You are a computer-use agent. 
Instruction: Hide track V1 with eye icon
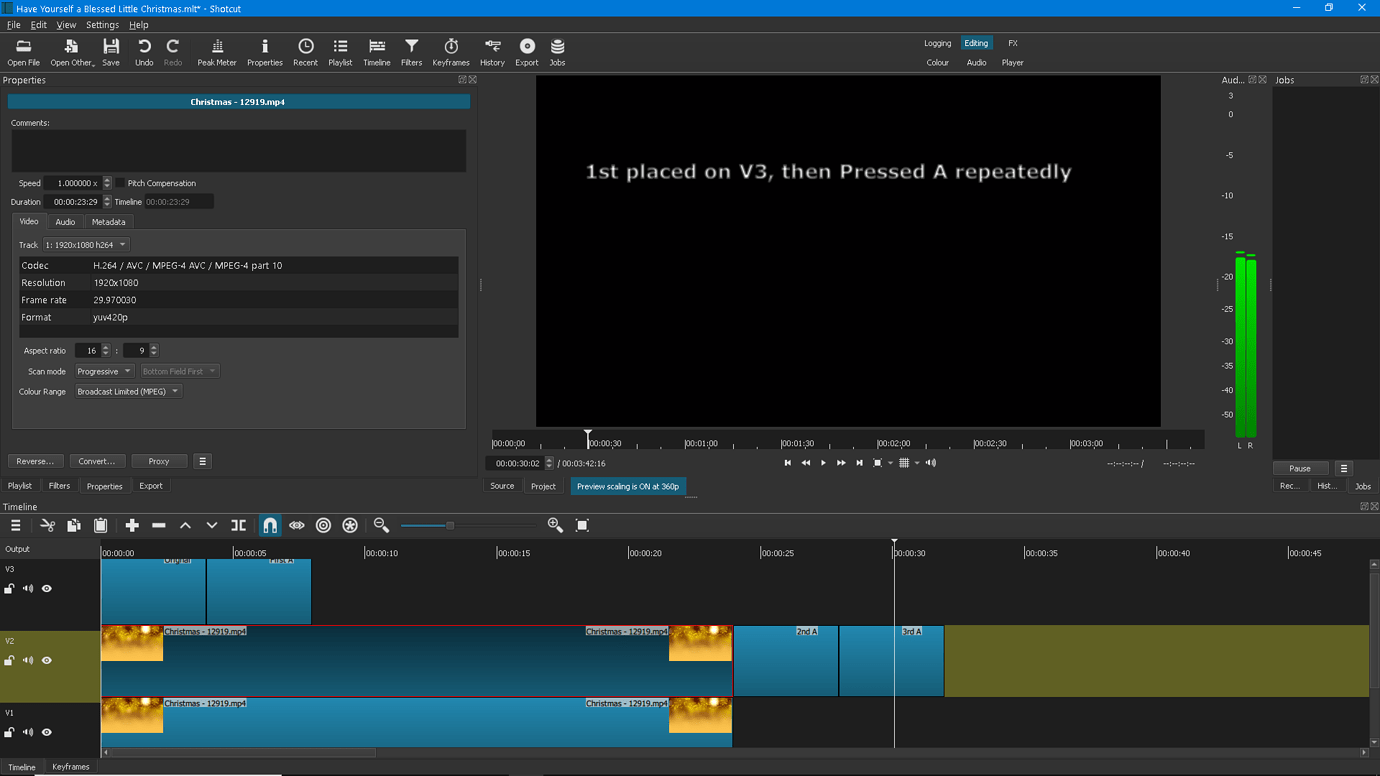click(47, 733)
